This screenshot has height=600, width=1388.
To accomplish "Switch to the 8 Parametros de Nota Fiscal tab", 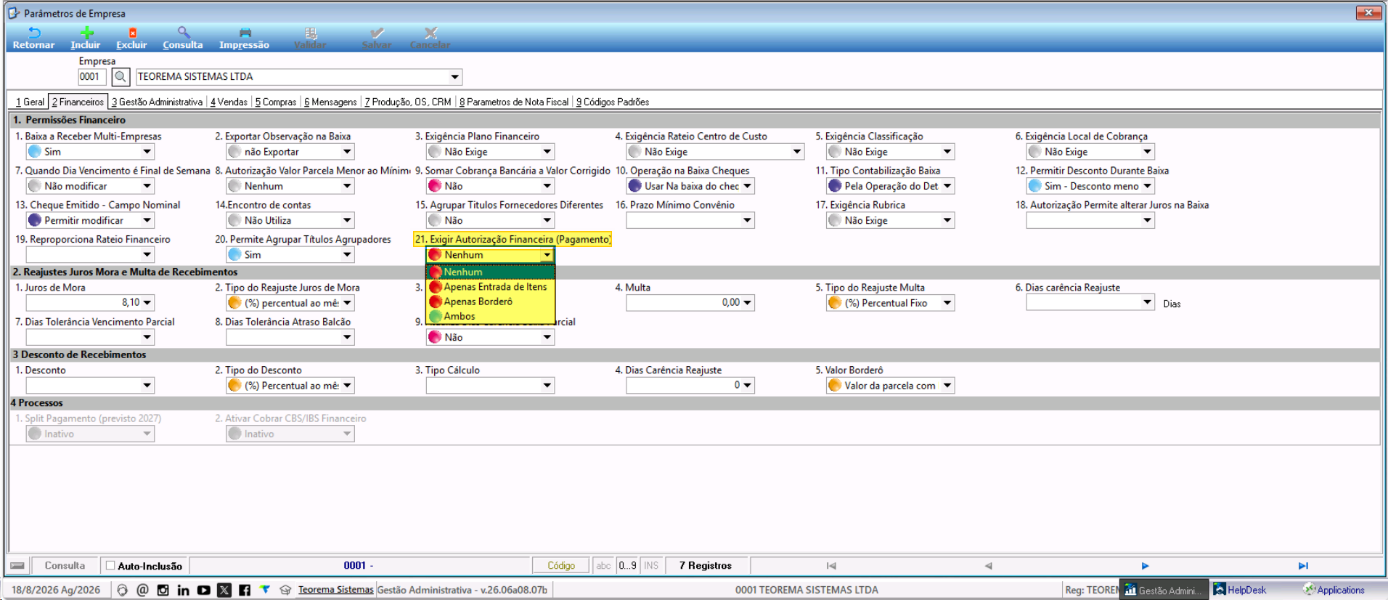I will click(514, 102).
